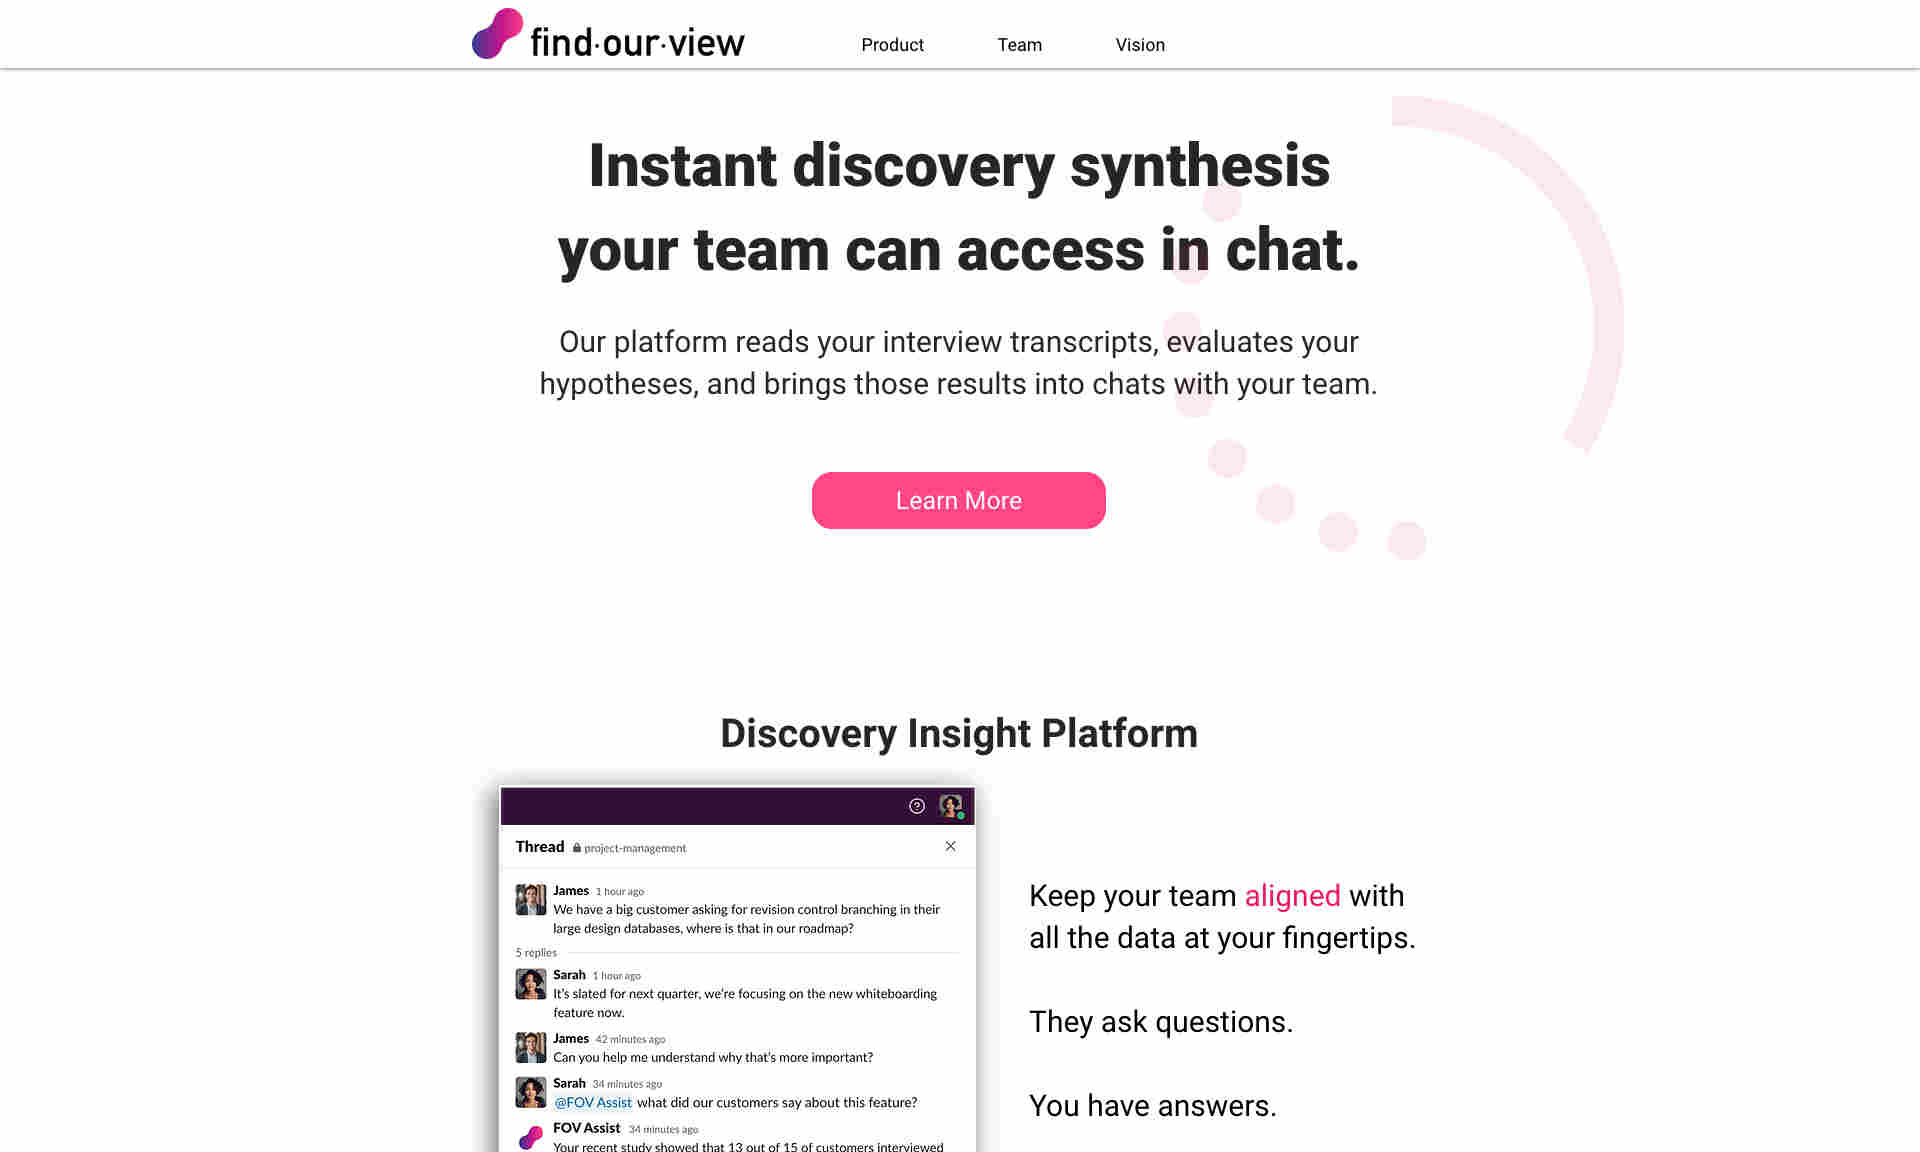The width and height of the screenshot is (1920, 1152).
Task: Click the Learn More button
Action: (959, 501)
